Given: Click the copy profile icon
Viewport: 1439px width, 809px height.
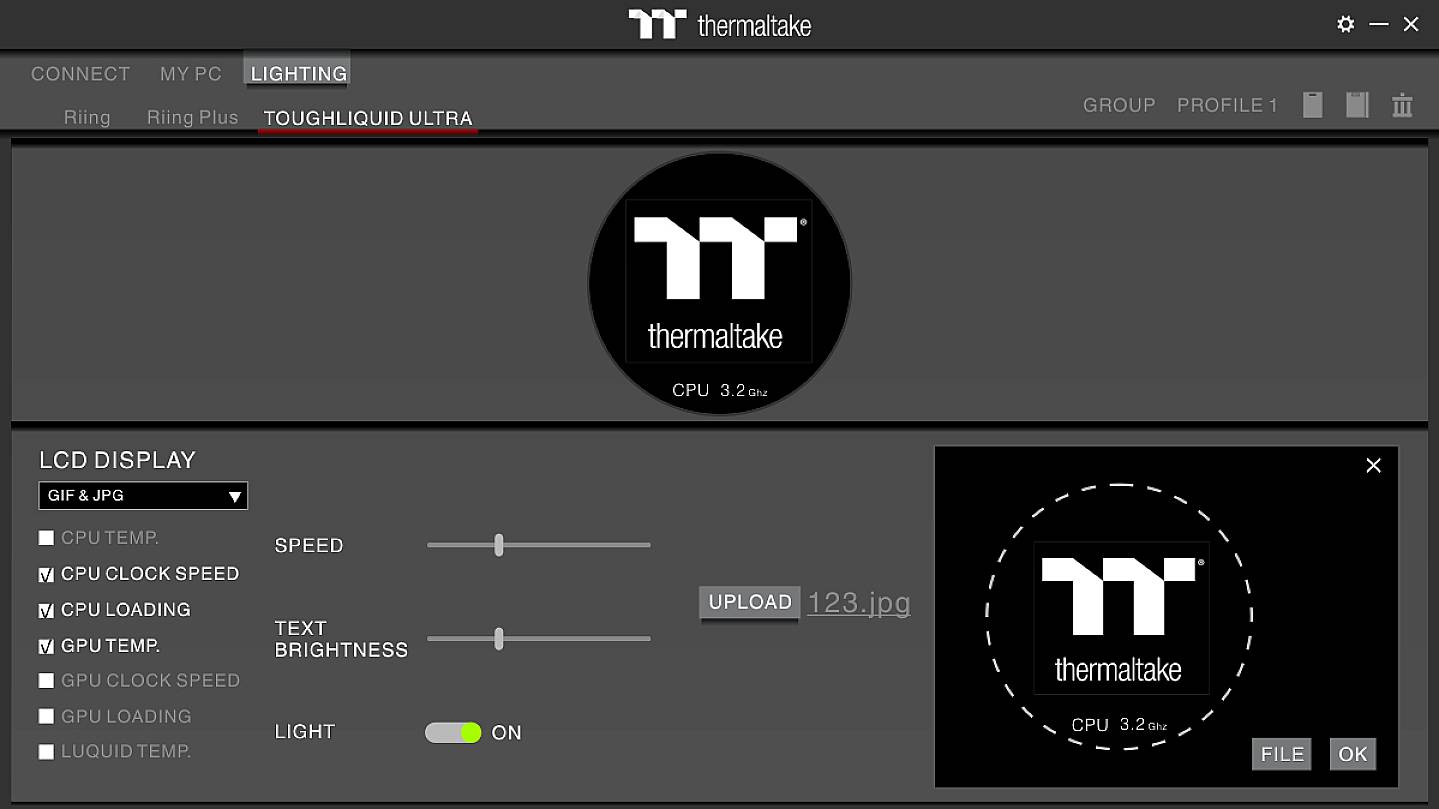Looking at the screenshot, I should 1312,105.
